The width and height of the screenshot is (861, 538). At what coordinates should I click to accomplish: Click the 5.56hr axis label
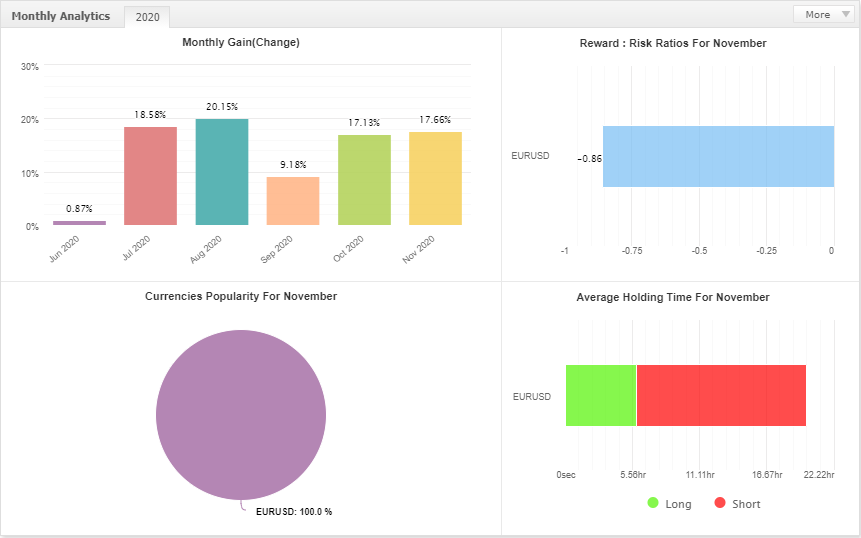point(633,474)
